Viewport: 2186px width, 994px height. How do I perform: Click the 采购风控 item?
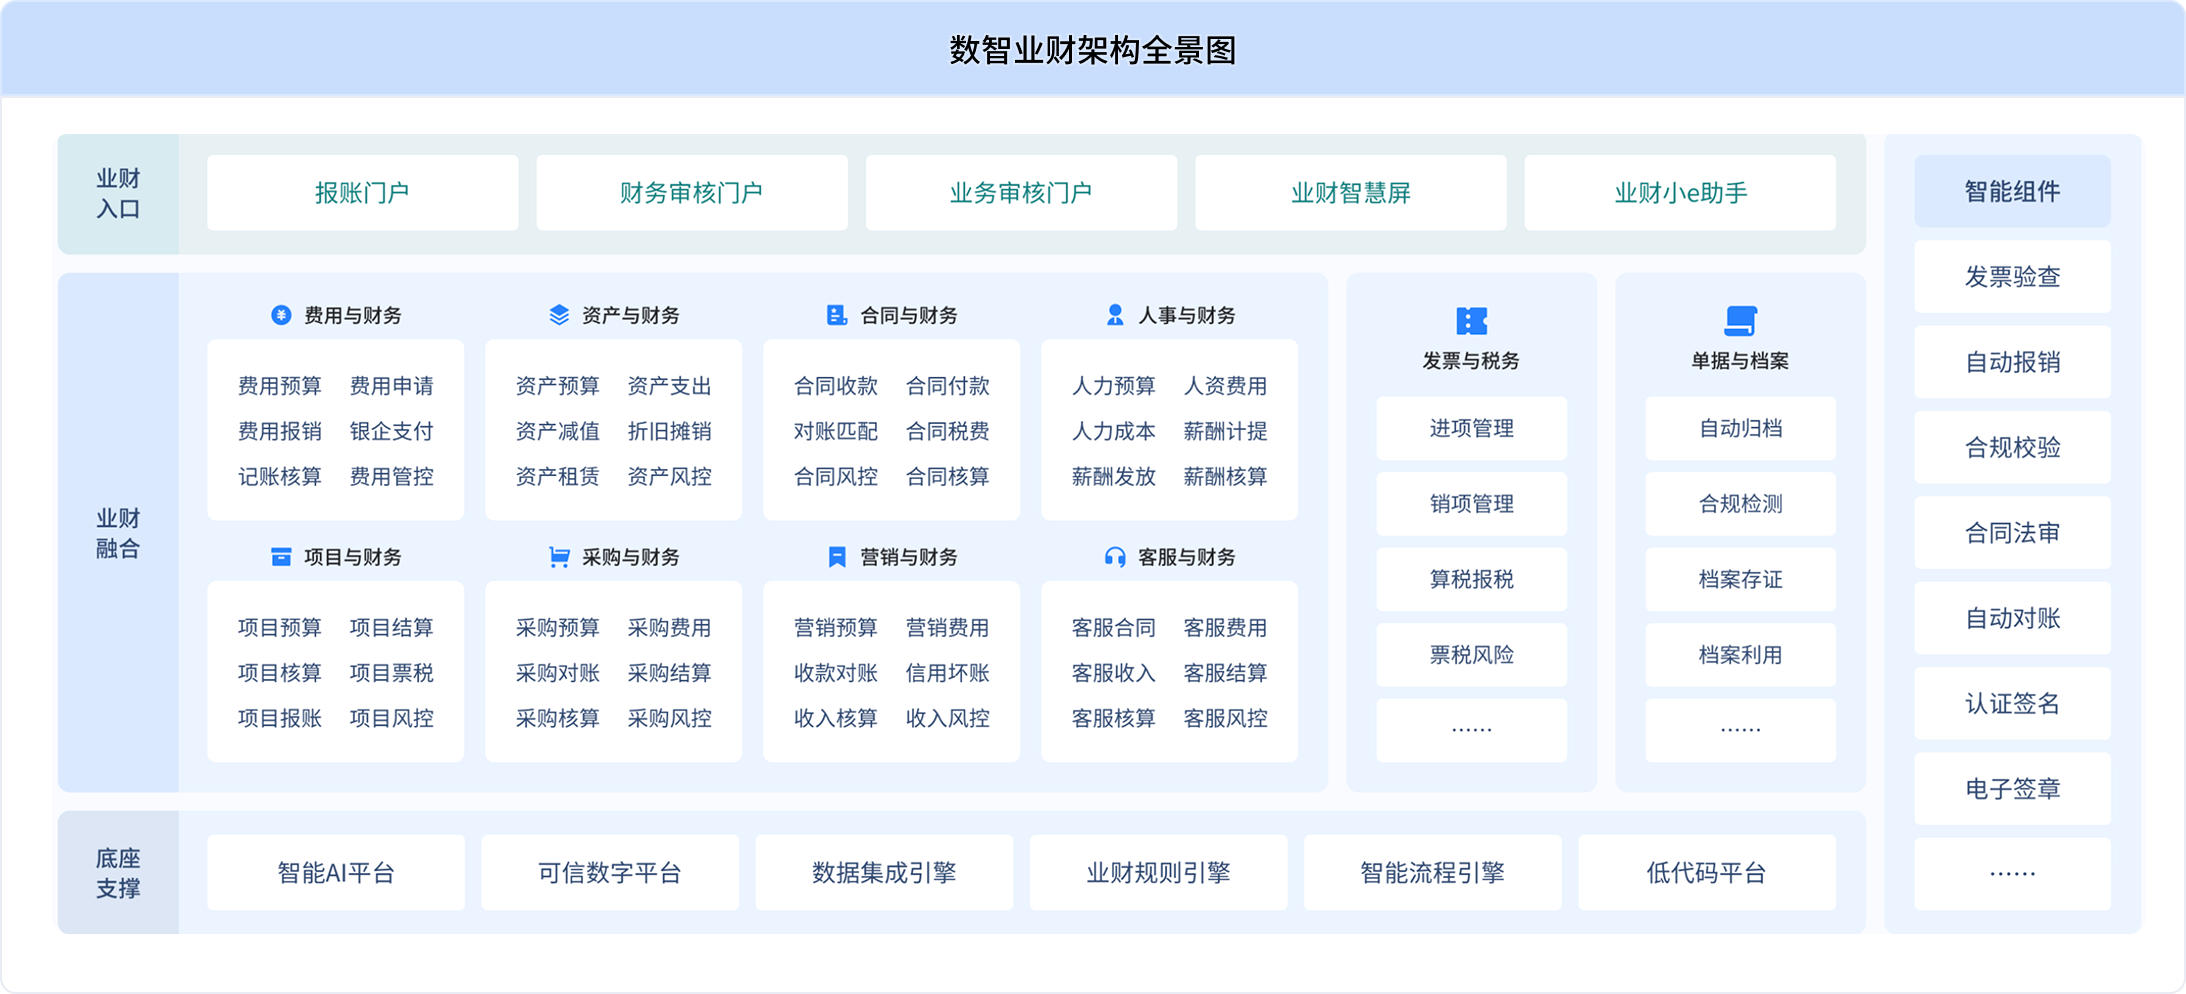coord(670,718)
